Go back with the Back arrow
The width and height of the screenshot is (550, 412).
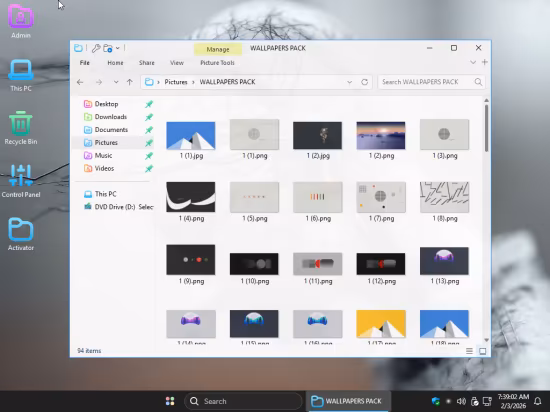pos(80,82)
